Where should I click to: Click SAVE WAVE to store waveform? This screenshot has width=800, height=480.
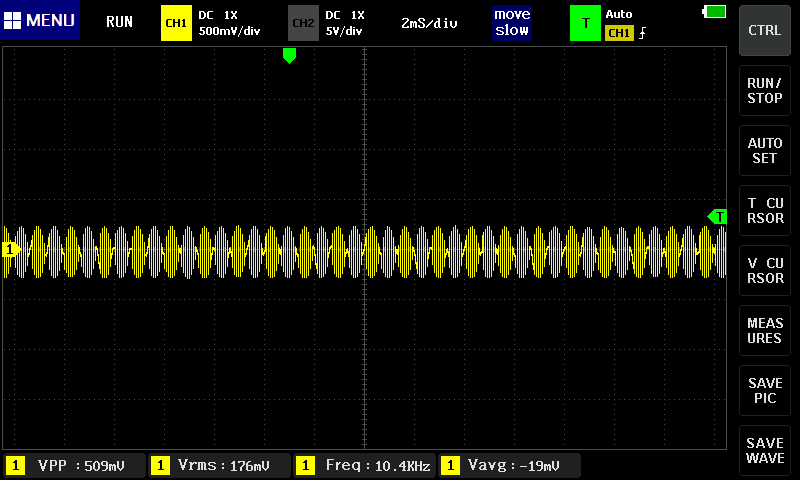(765, 450)
